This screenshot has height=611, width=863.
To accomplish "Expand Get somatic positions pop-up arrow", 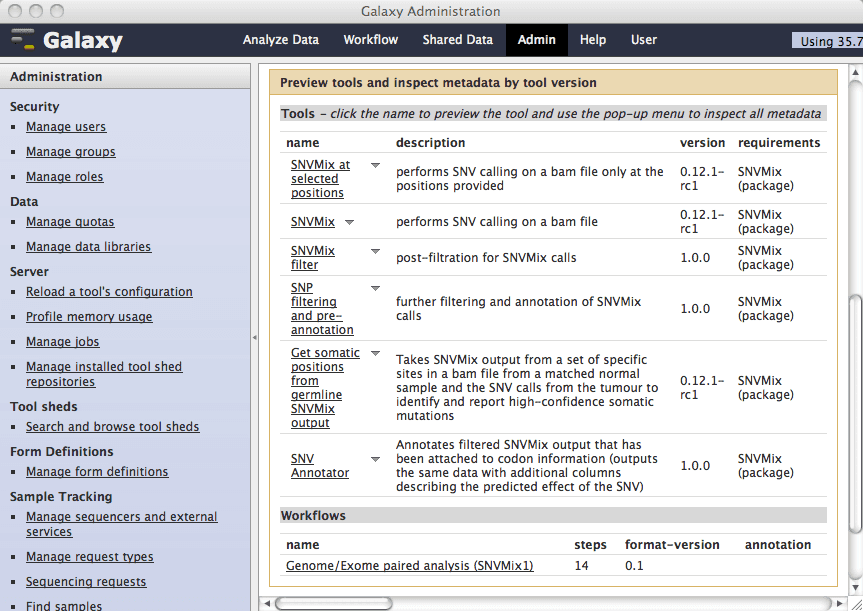I will [x=376, y=353].
